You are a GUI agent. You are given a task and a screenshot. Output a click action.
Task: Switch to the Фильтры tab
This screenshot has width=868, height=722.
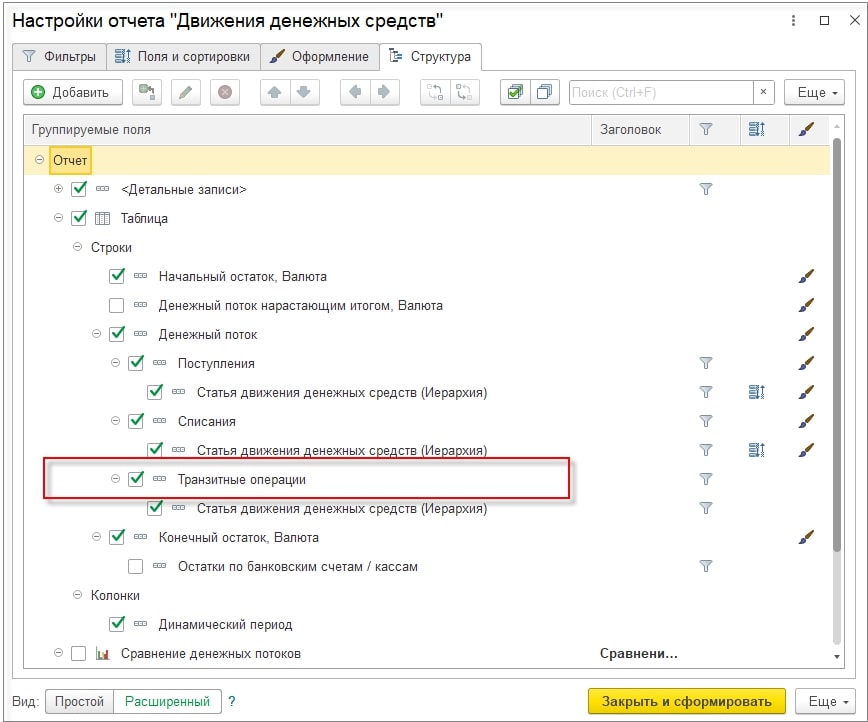pyautogui.click(x=59, y=56)
